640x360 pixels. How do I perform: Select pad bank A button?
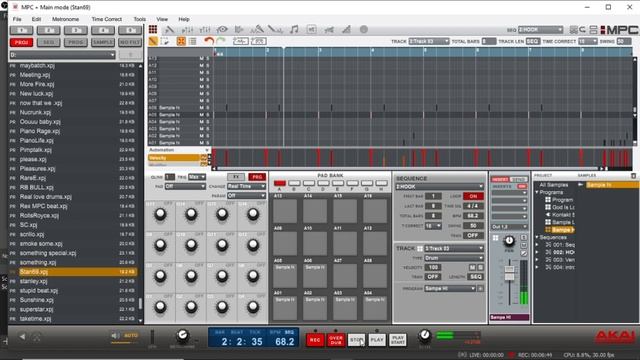click(x=280, y=183)
